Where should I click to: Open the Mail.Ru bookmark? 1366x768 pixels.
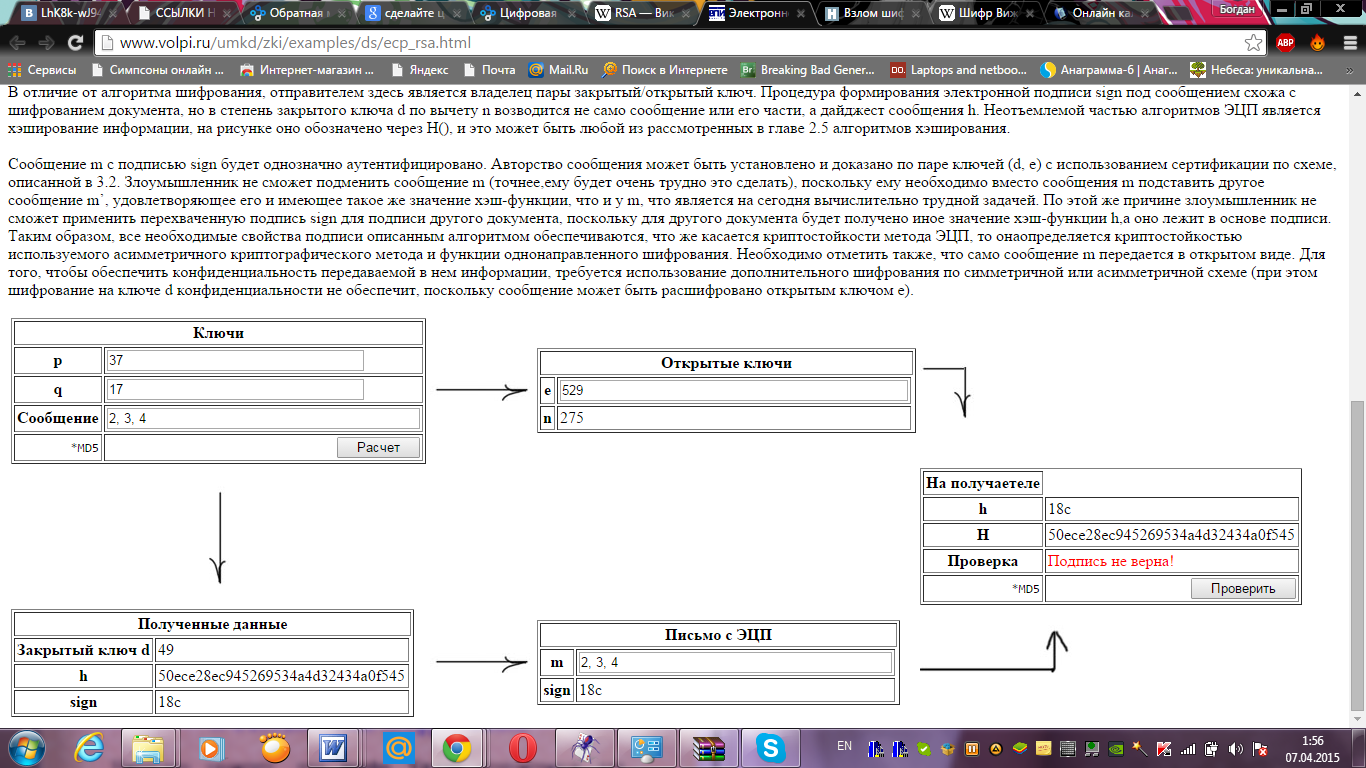click(x=558, y=70)
